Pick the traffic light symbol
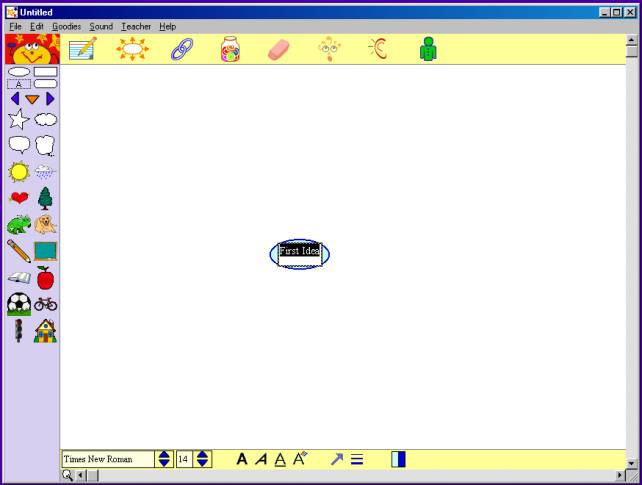642x485 pixels. 18,331
